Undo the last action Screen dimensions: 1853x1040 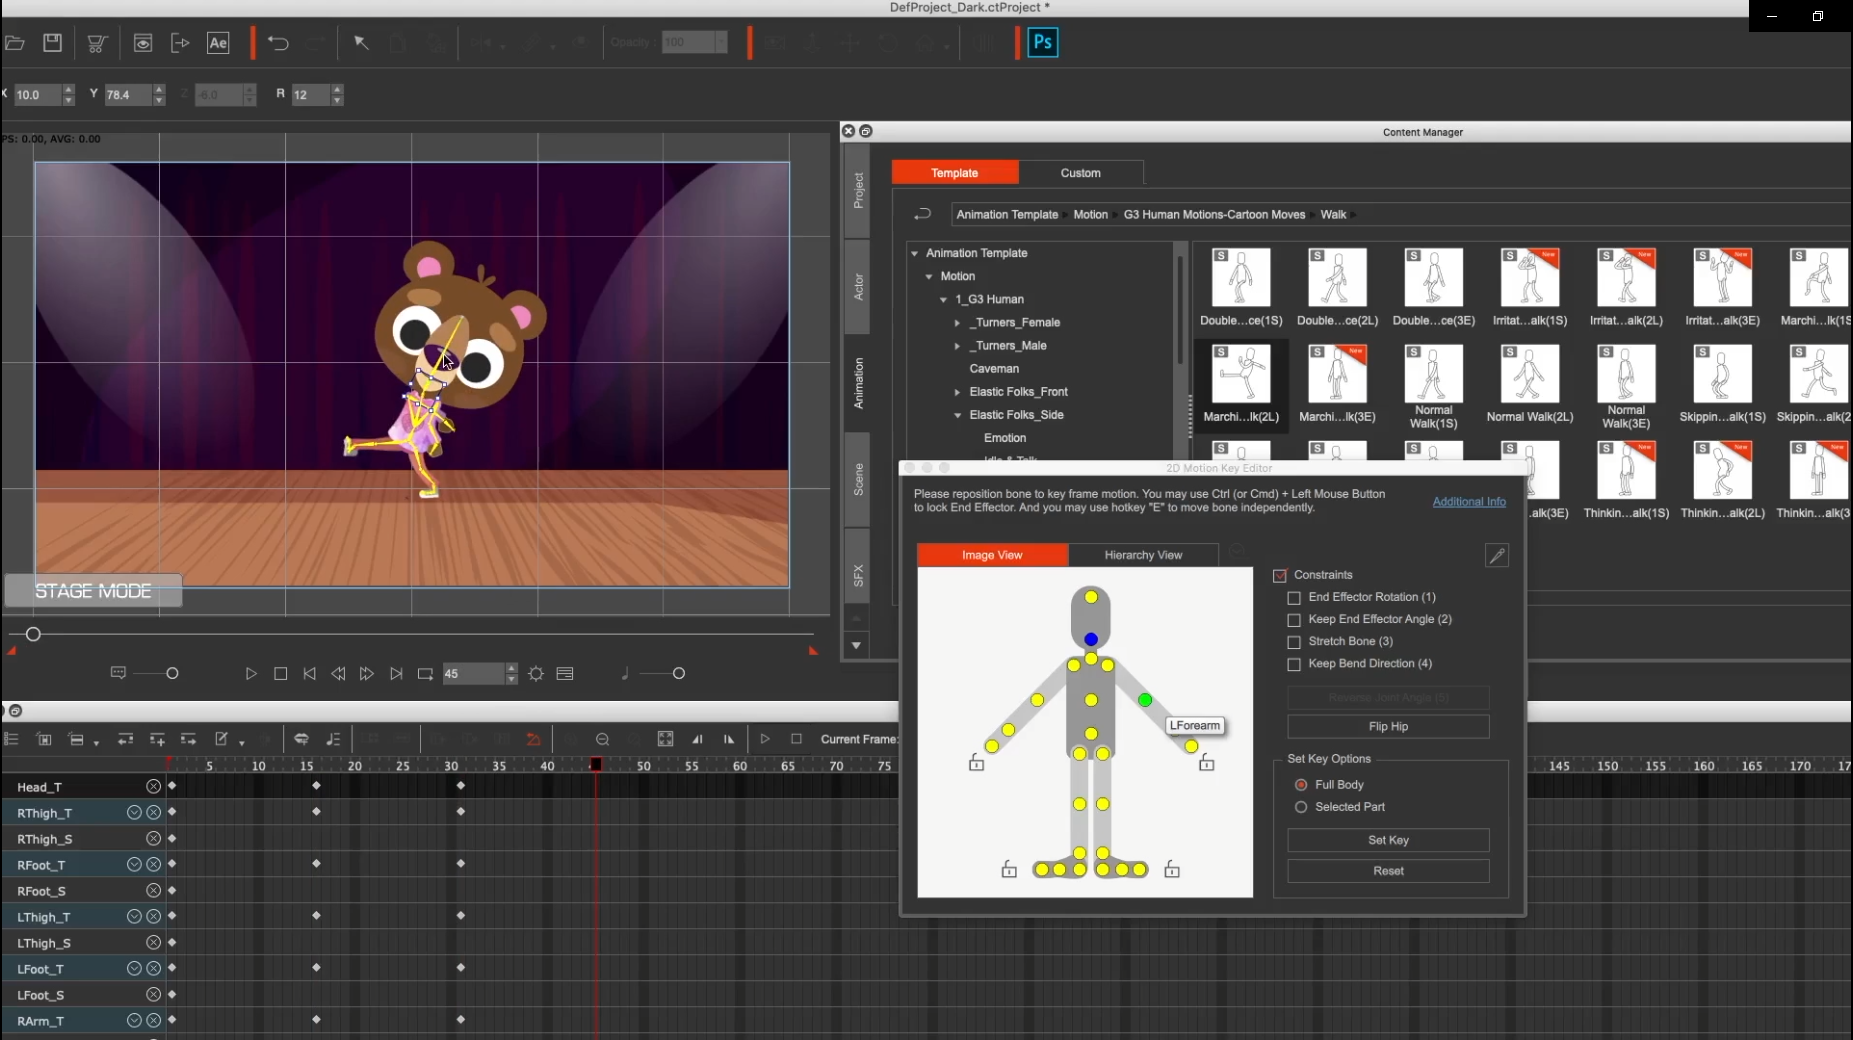[278, 43]
